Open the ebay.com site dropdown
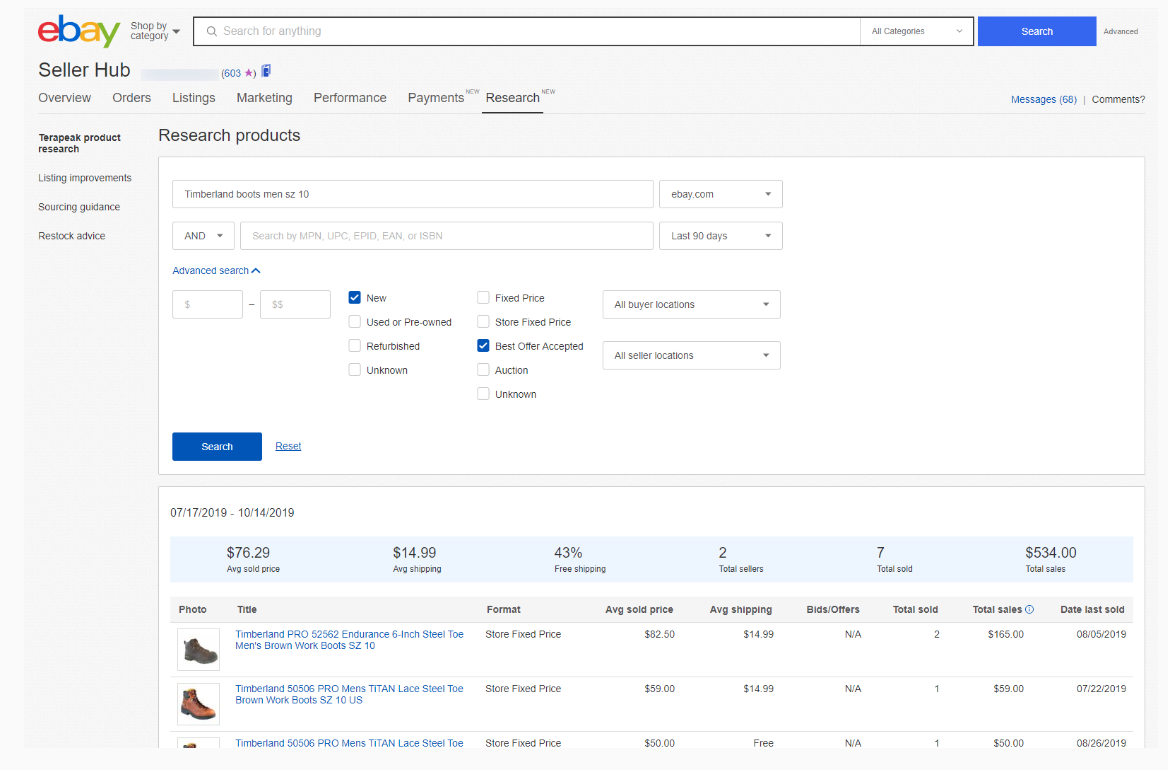This screenshot has height=770, width=1168. click(720, 194)
